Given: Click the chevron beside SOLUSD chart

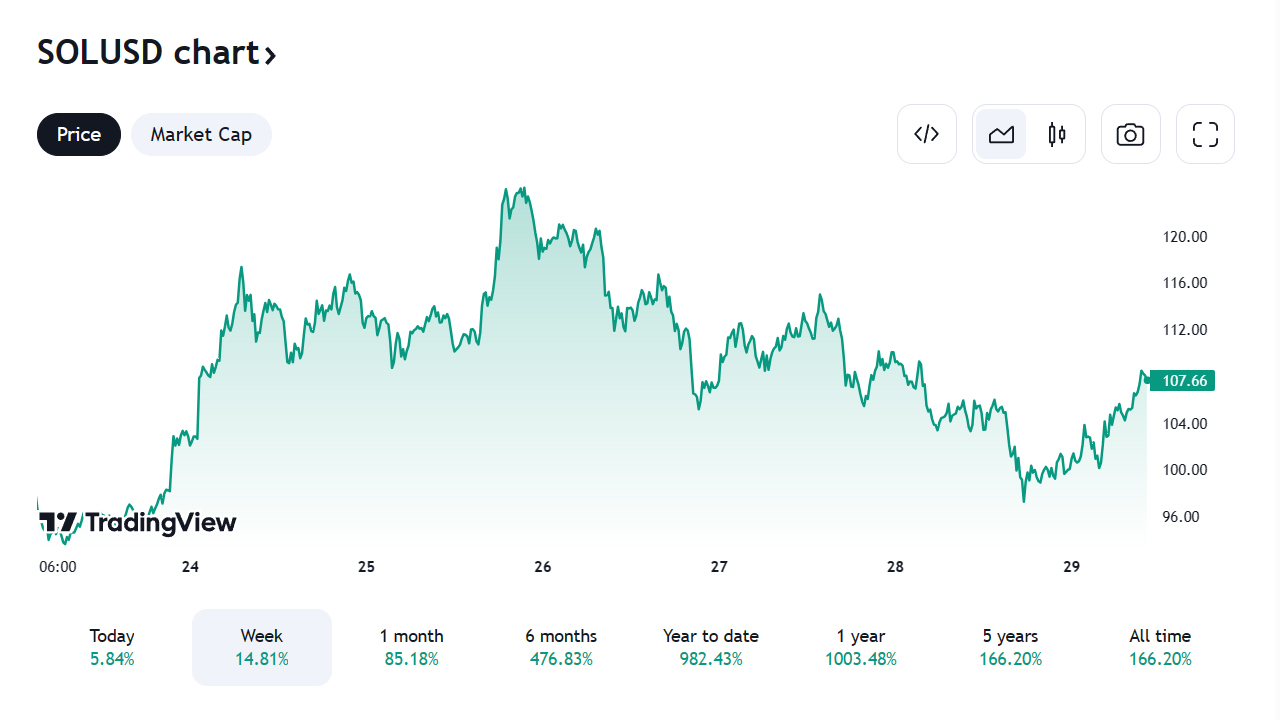Looking at the screenshot, I should 270,54.
